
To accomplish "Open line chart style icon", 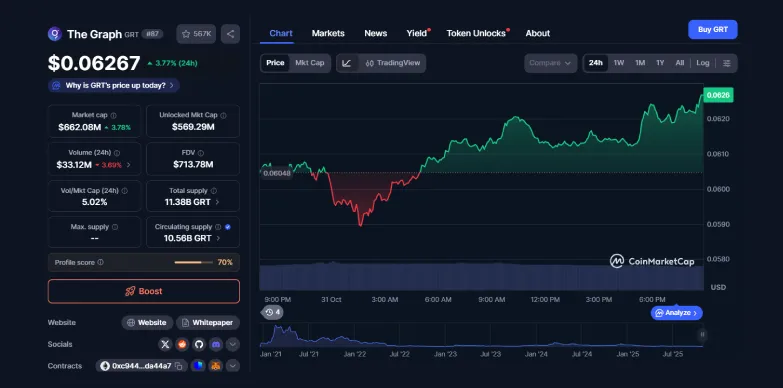I will pos(348,63).
